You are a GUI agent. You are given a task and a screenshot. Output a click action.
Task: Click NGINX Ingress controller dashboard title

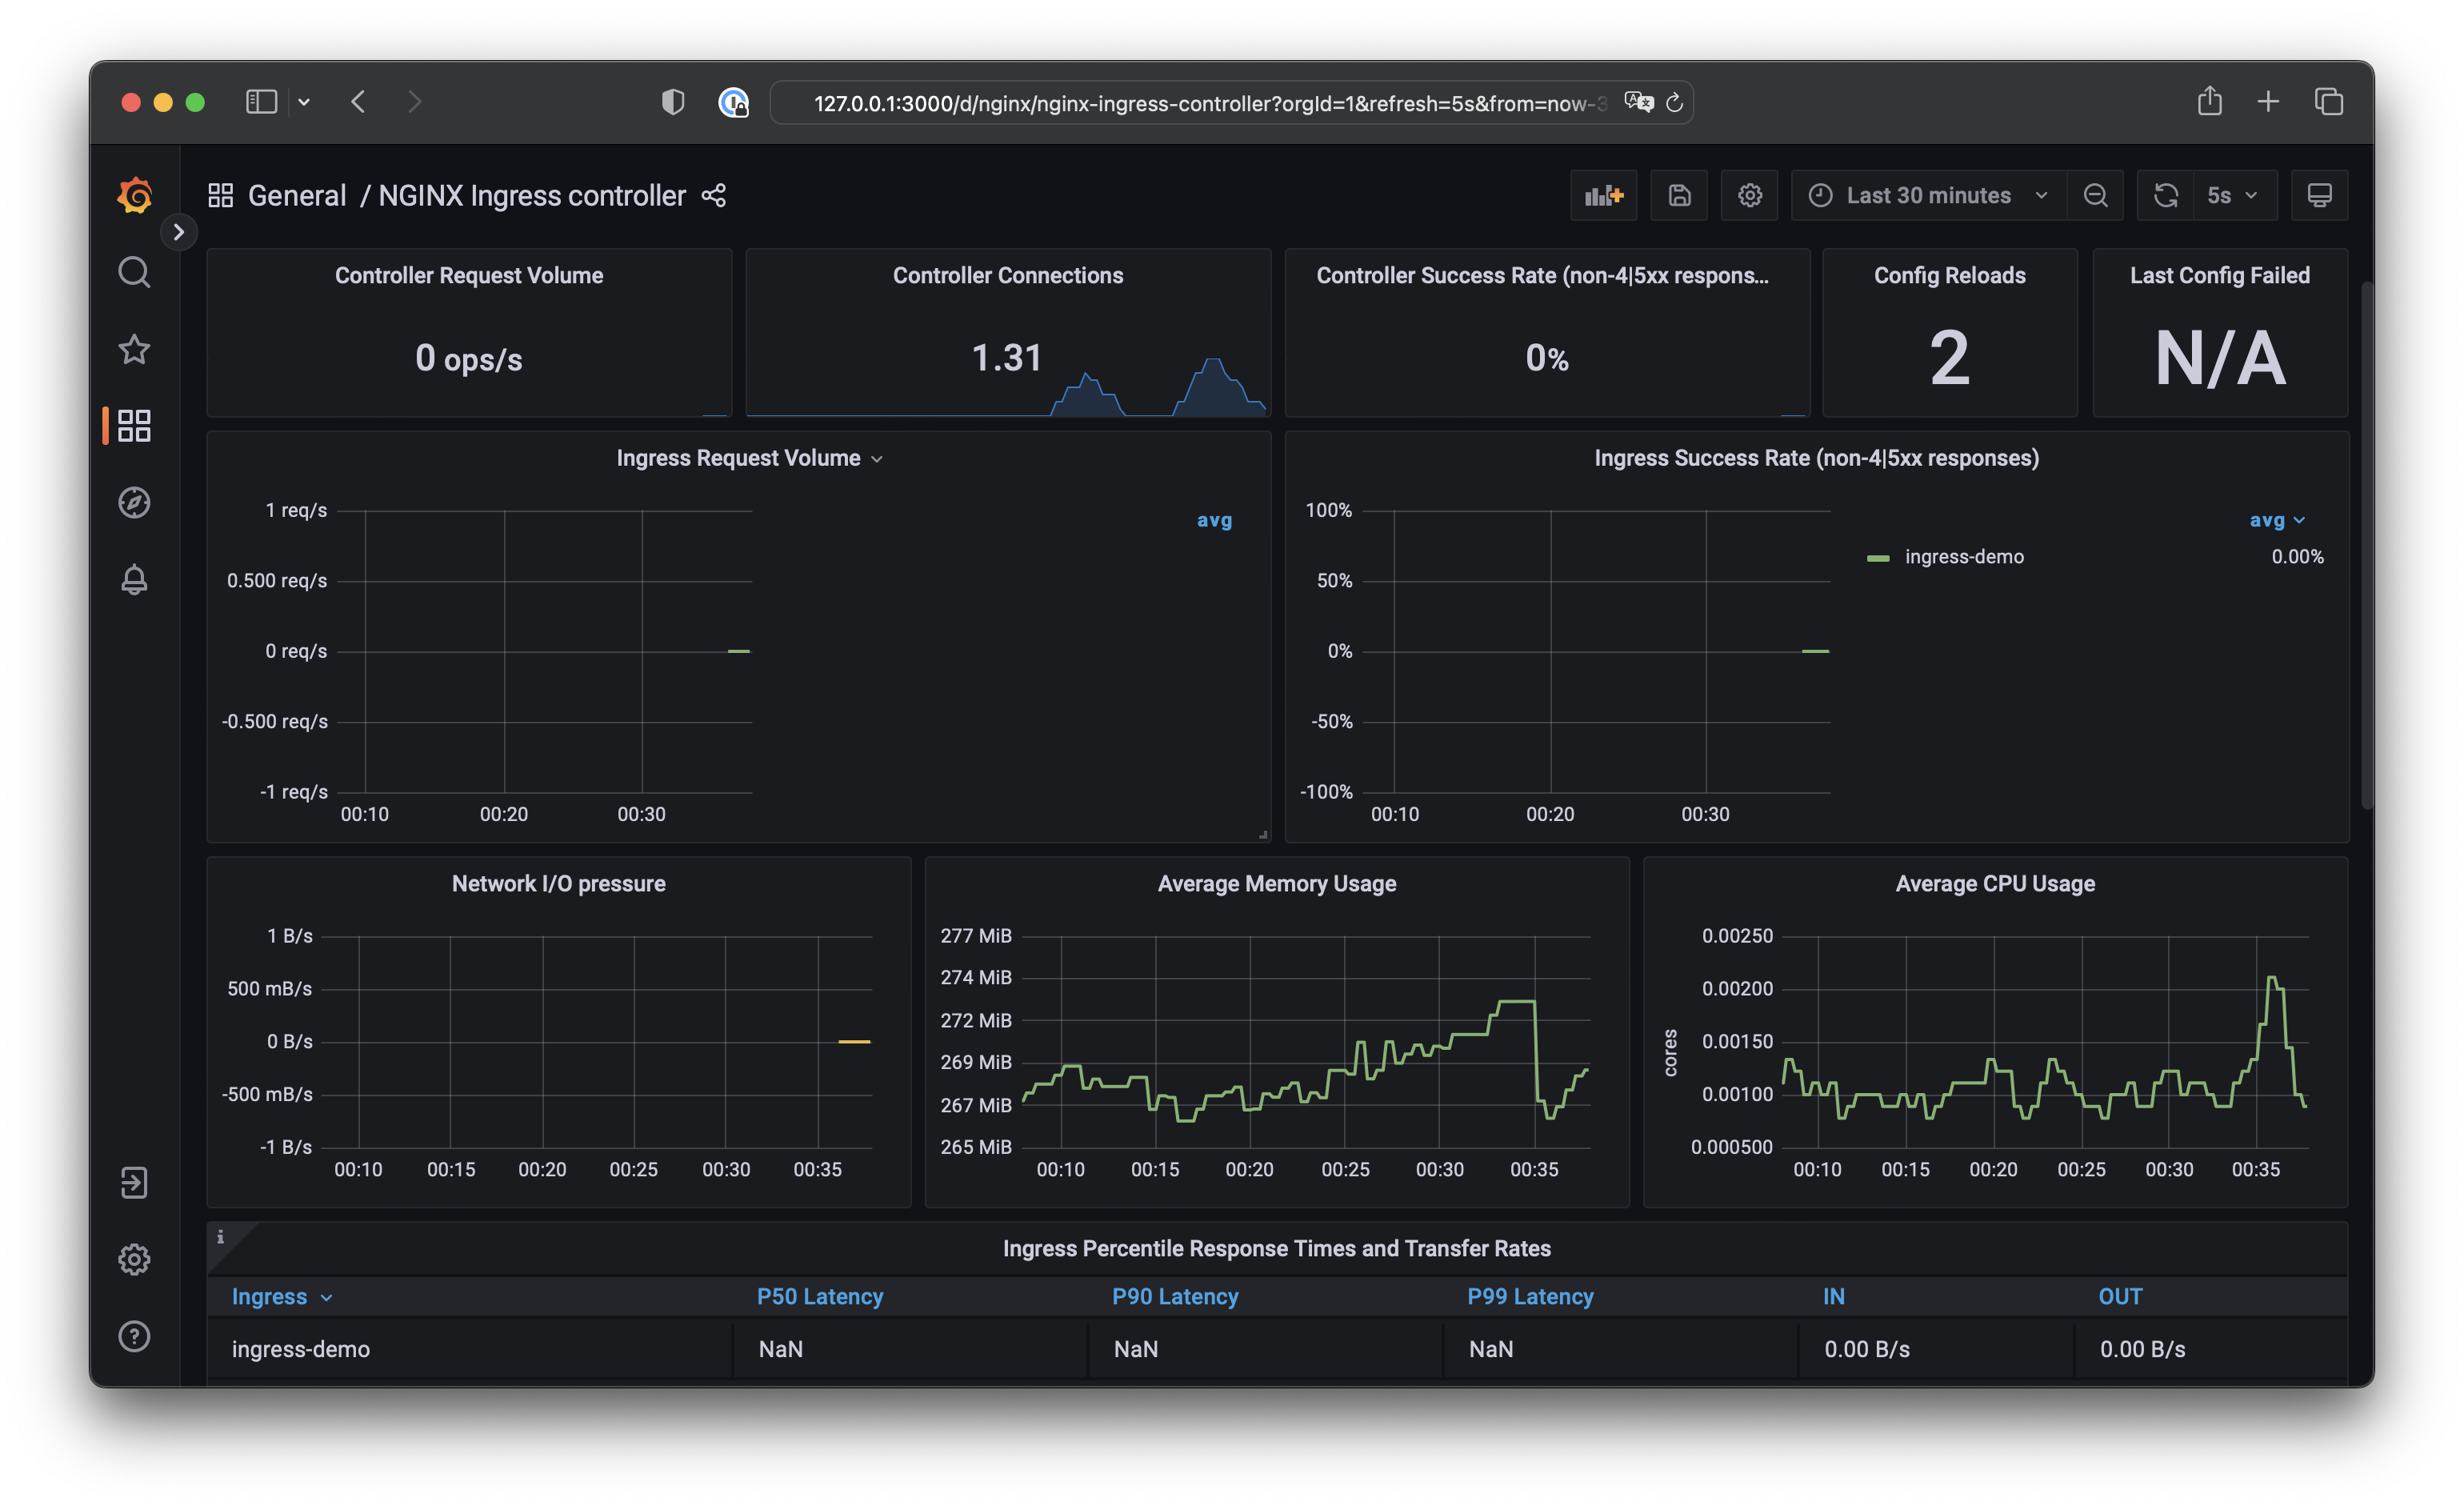[x=532, y=195]
